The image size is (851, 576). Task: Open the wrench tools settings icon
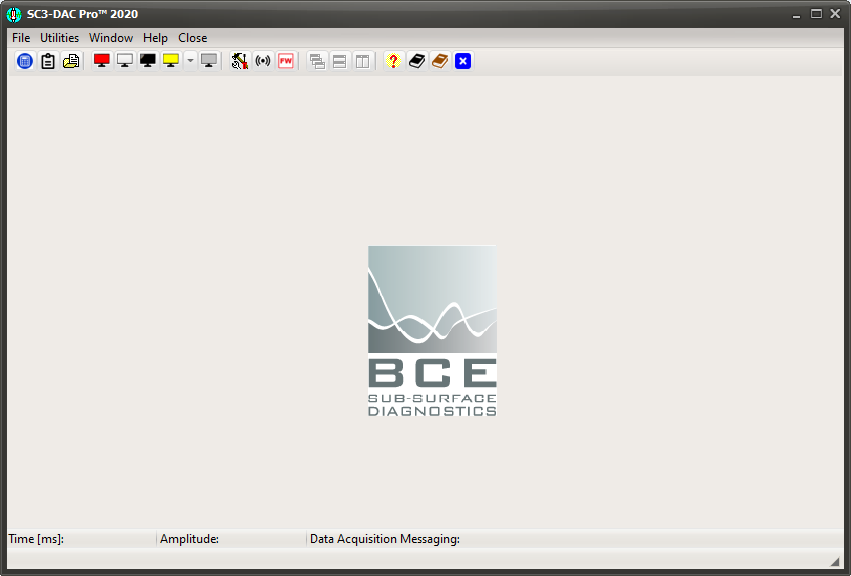click(x=239, y=61)
